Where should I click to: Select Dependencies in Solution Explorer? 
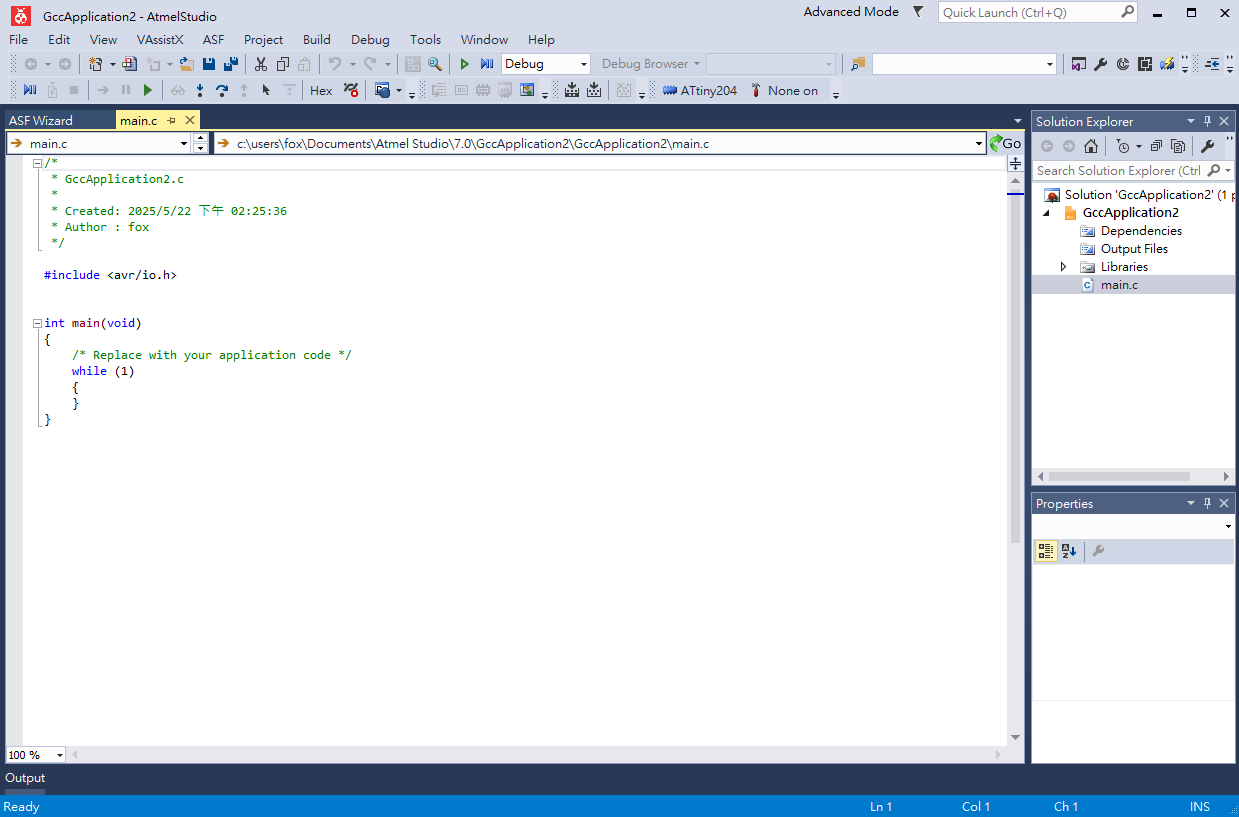pos(1141,231)
